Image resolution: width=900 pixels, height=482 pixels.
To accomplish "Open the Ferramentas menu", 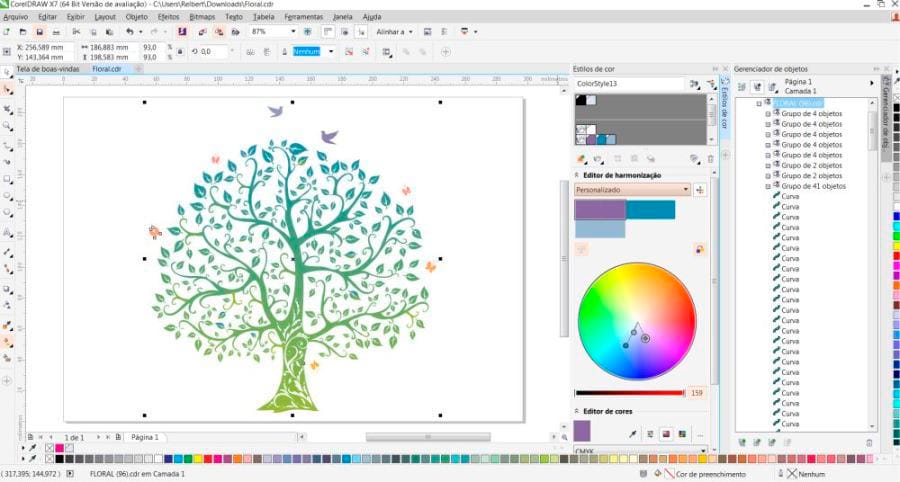I will tap(304, 17).
